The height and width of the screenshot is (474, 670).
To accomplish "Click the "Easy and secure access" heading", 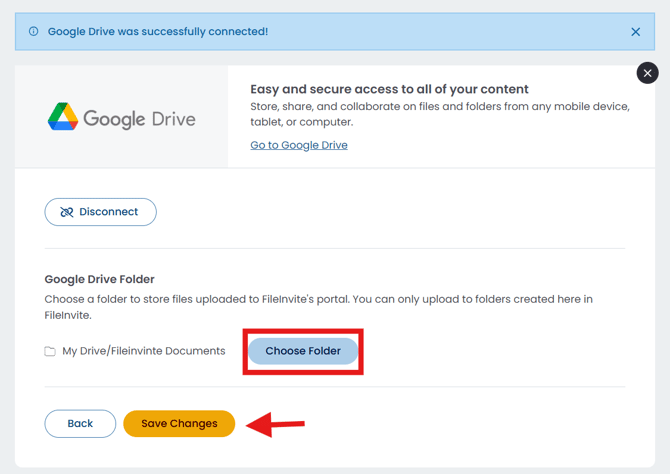I will pyautogui.click(x=389, y=89).
